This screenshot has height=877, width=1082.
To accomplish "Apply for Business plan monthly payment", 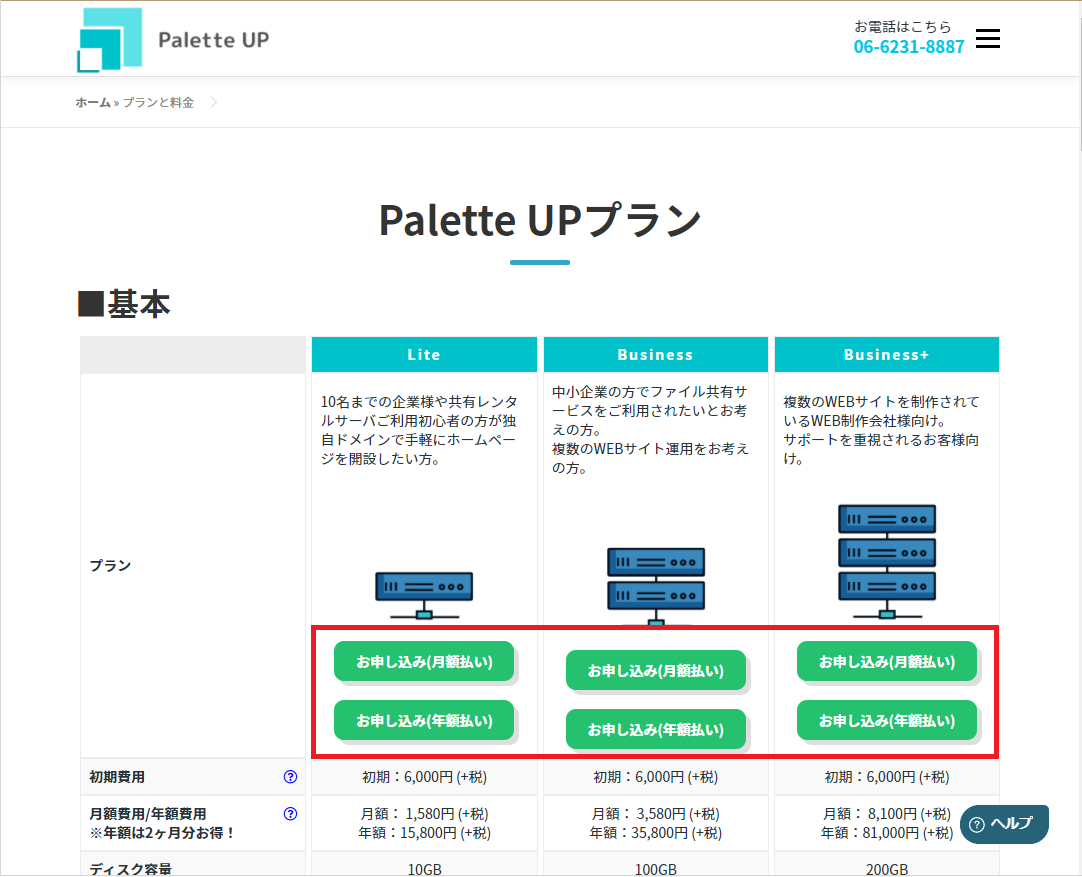I will coord(656,670).
